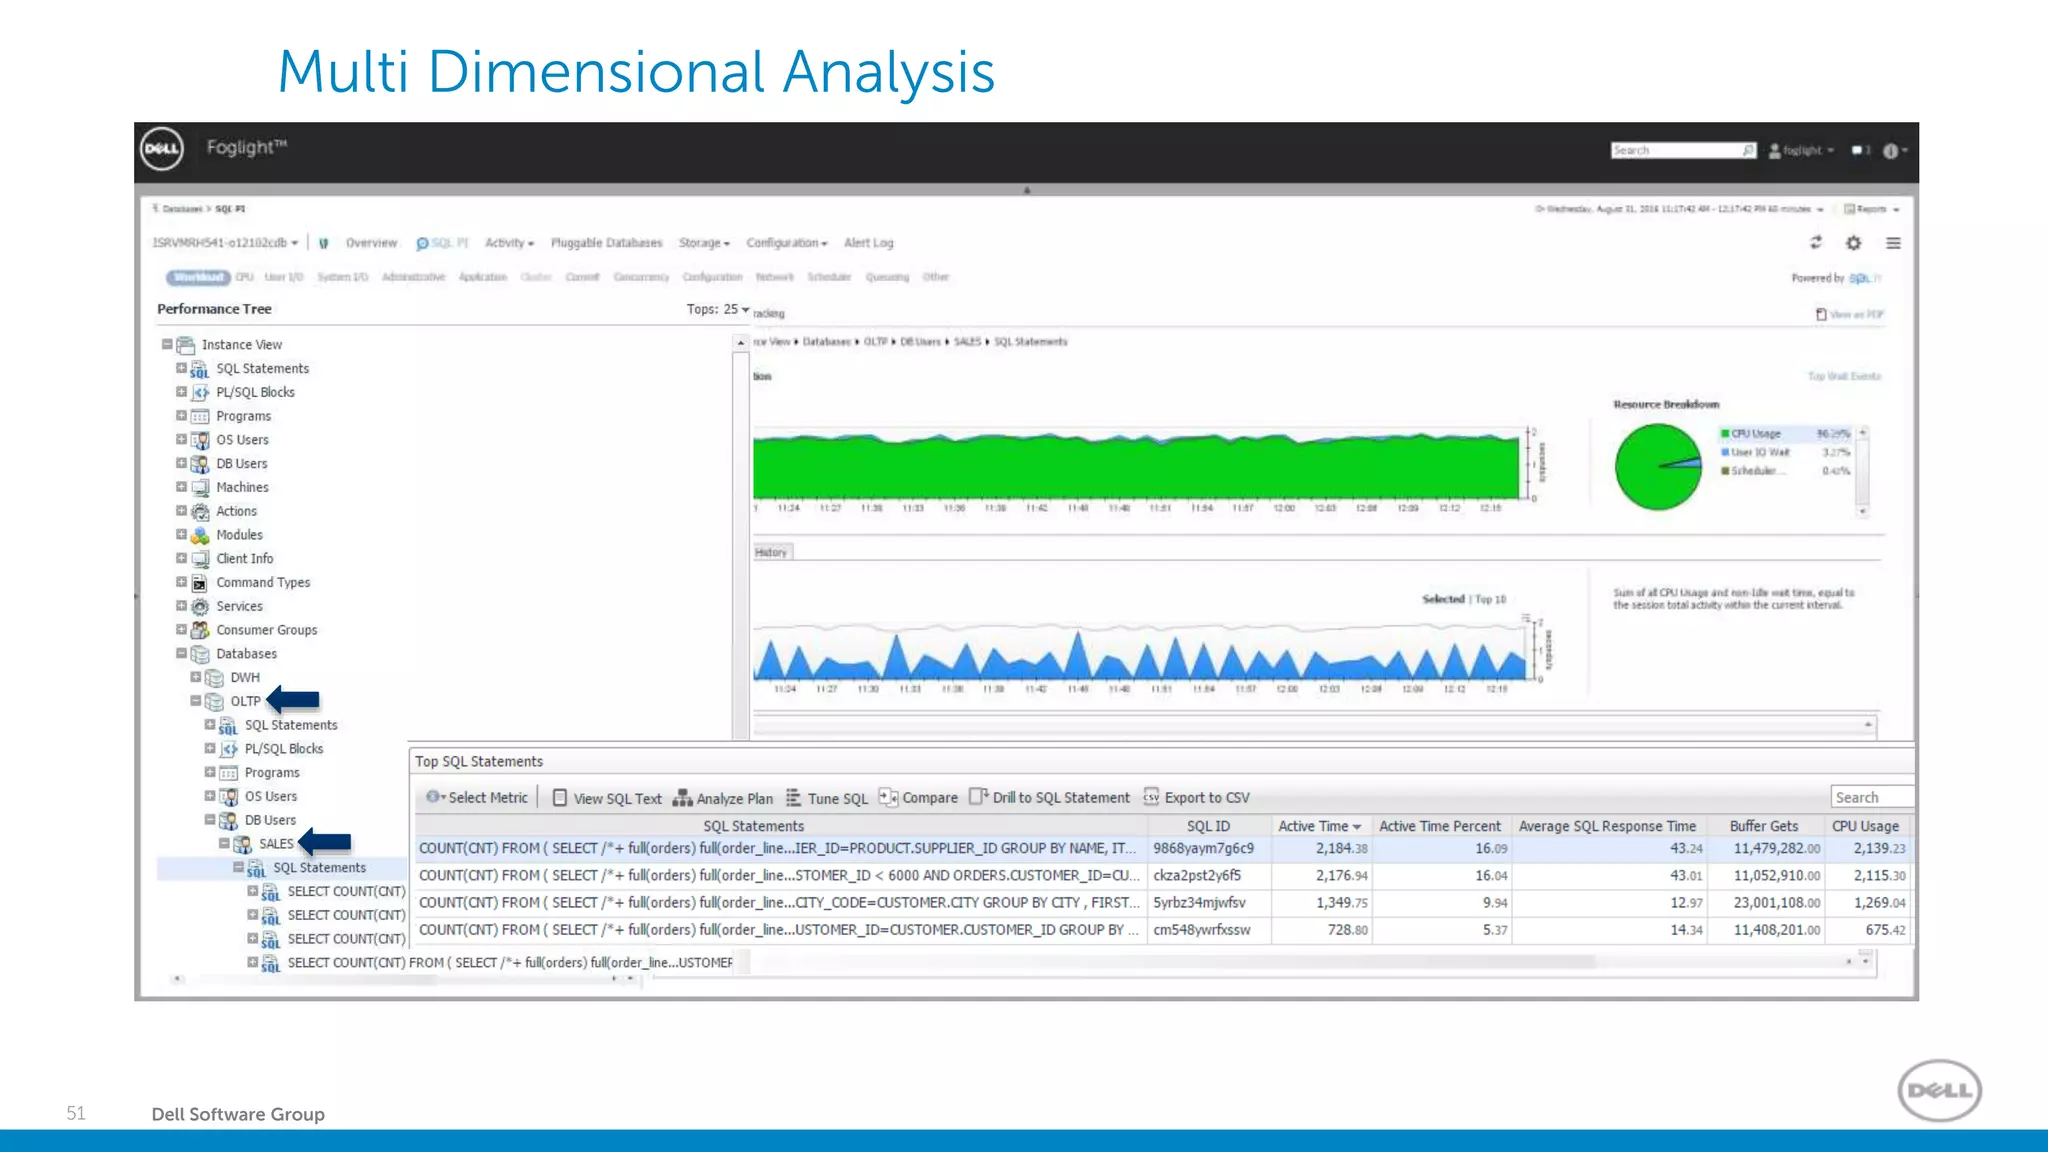
Task: Open the settings gear icon
Action: [1853, 243]
